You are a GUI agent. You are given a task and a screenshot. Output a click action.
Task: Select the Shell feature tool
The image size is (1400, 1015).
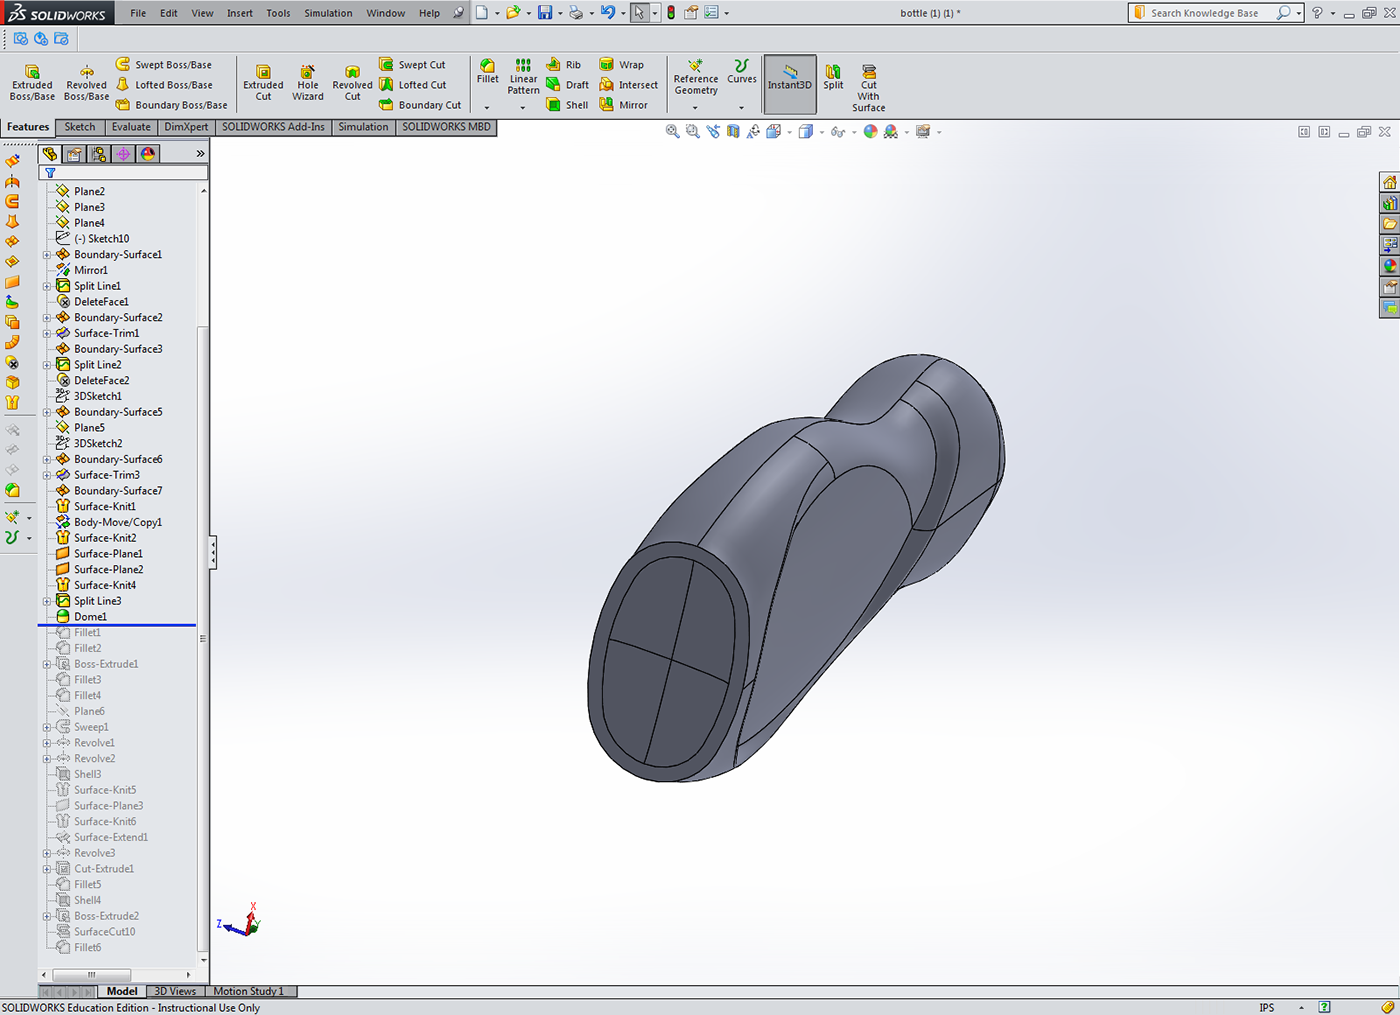567,105
